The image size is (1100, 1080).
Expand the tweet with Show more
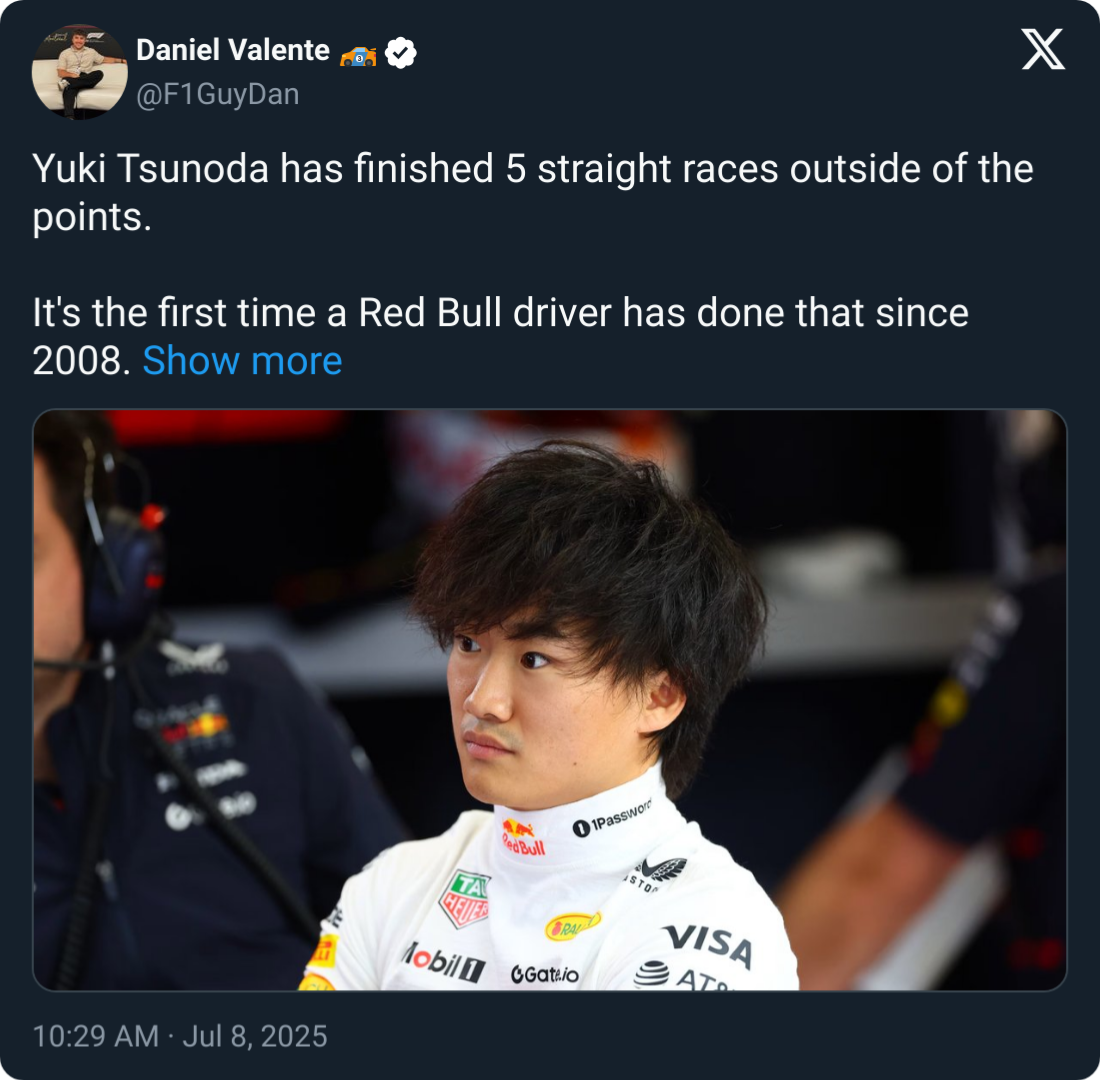pyautogui.click(x=242, y=361)
